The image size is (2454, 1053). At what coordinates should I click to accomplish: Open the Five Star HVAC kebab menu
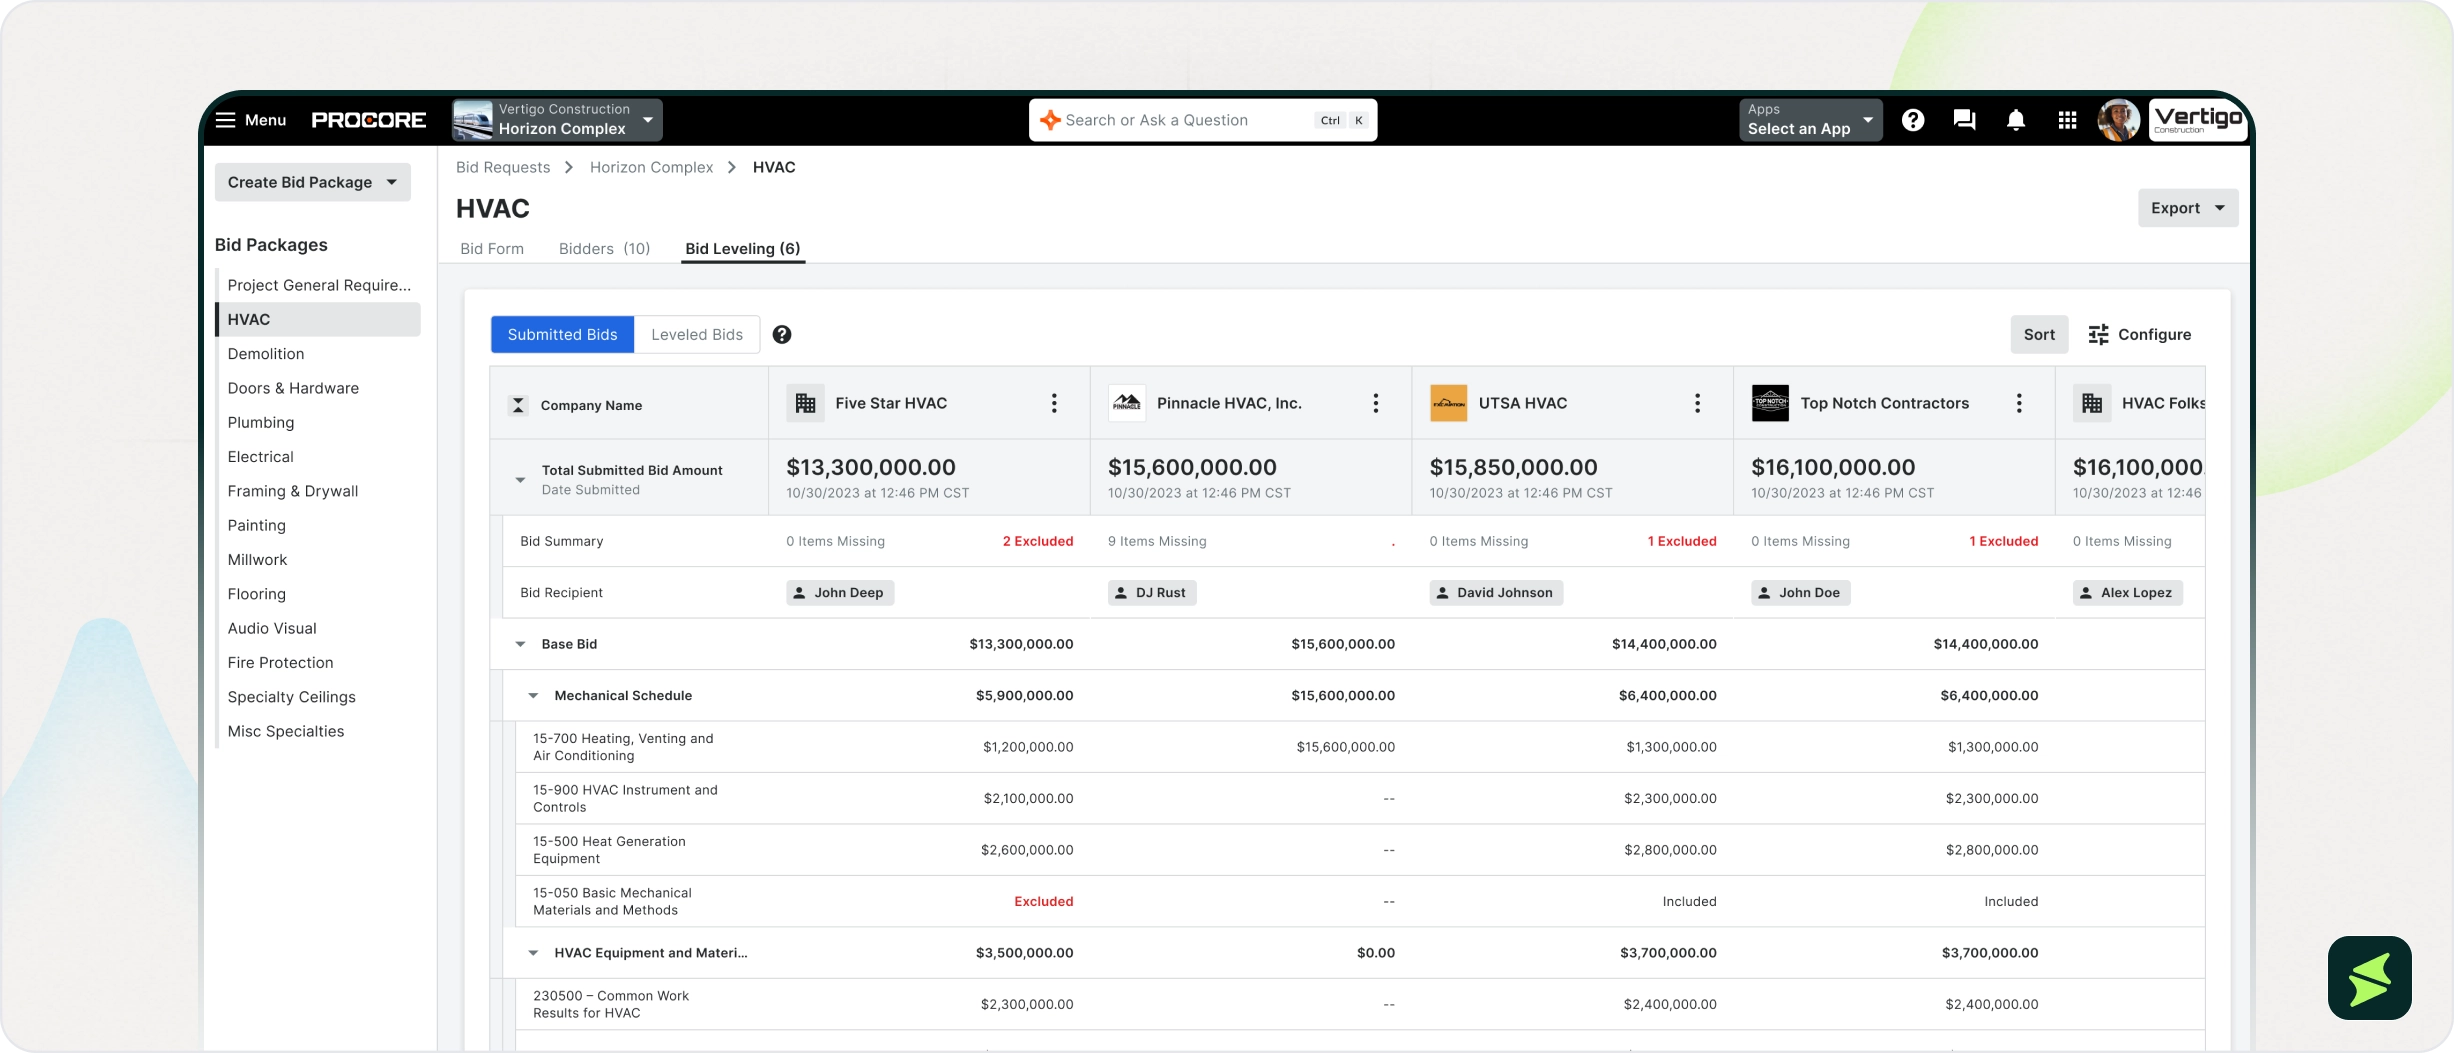1054,403
